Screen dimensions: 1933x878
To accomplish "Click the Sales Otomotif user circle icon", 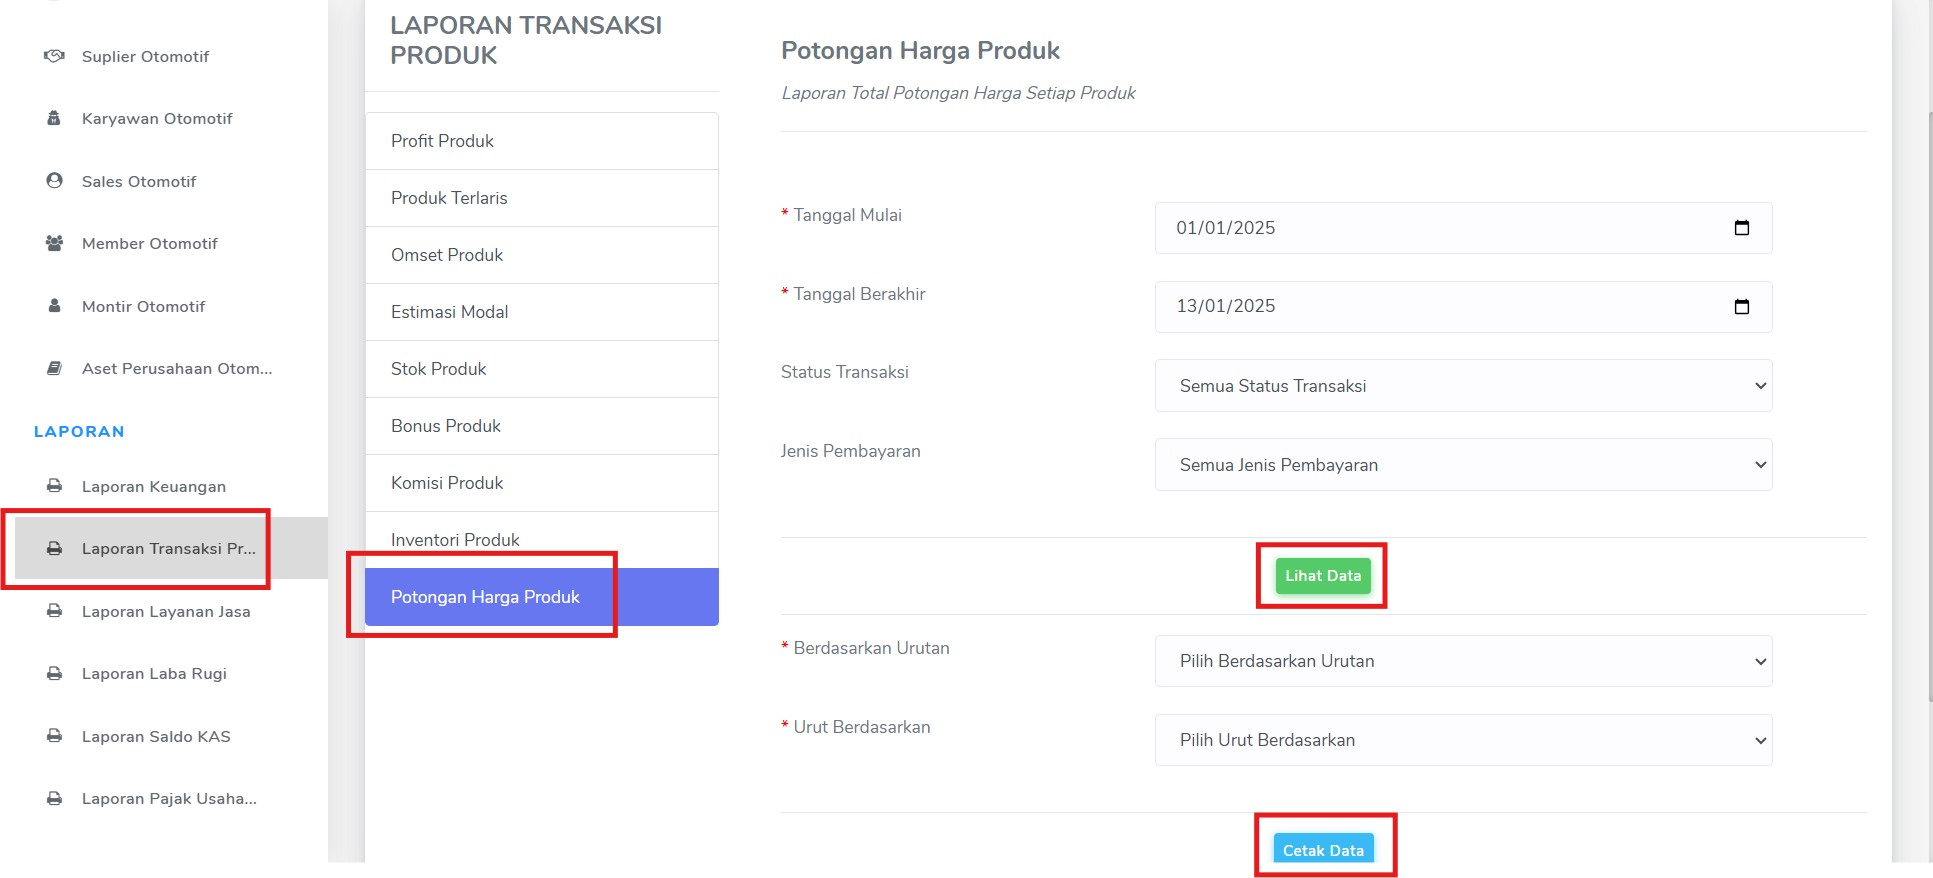I will click(x=54, y=180).
